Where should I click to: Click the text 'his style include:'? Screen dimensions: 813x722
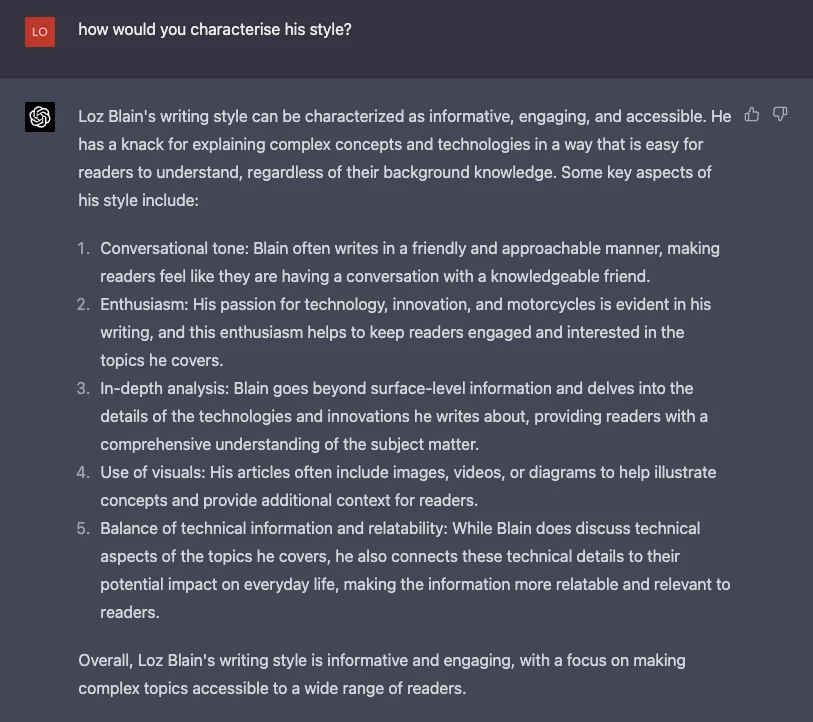point(138,200)
